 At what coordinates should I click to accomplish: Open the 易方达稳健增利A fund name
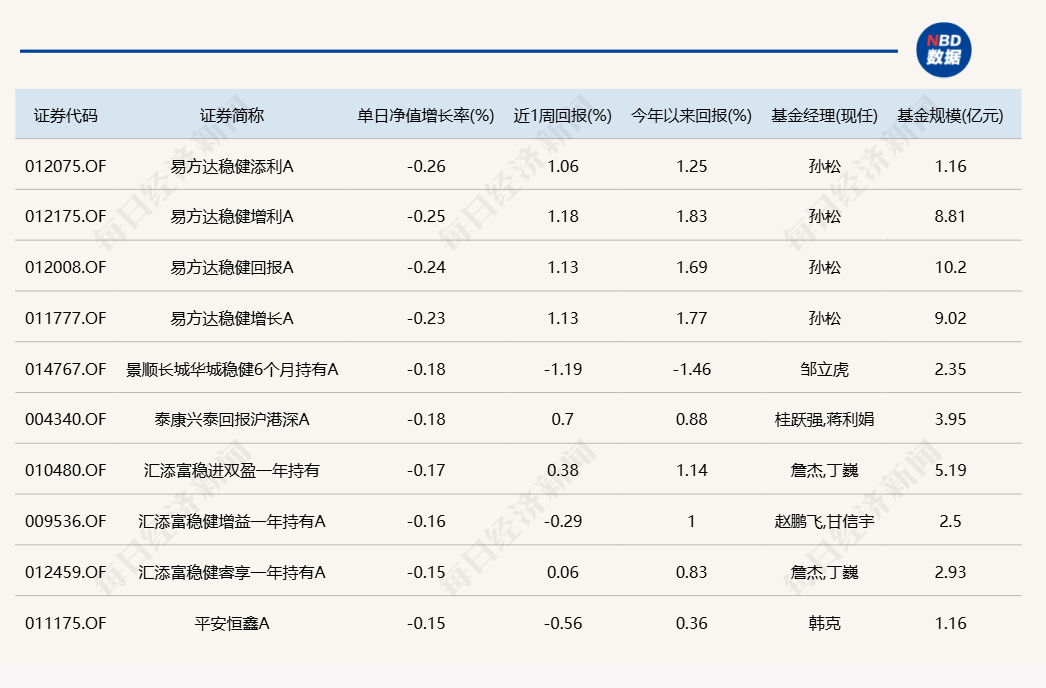tap(232, 216)
